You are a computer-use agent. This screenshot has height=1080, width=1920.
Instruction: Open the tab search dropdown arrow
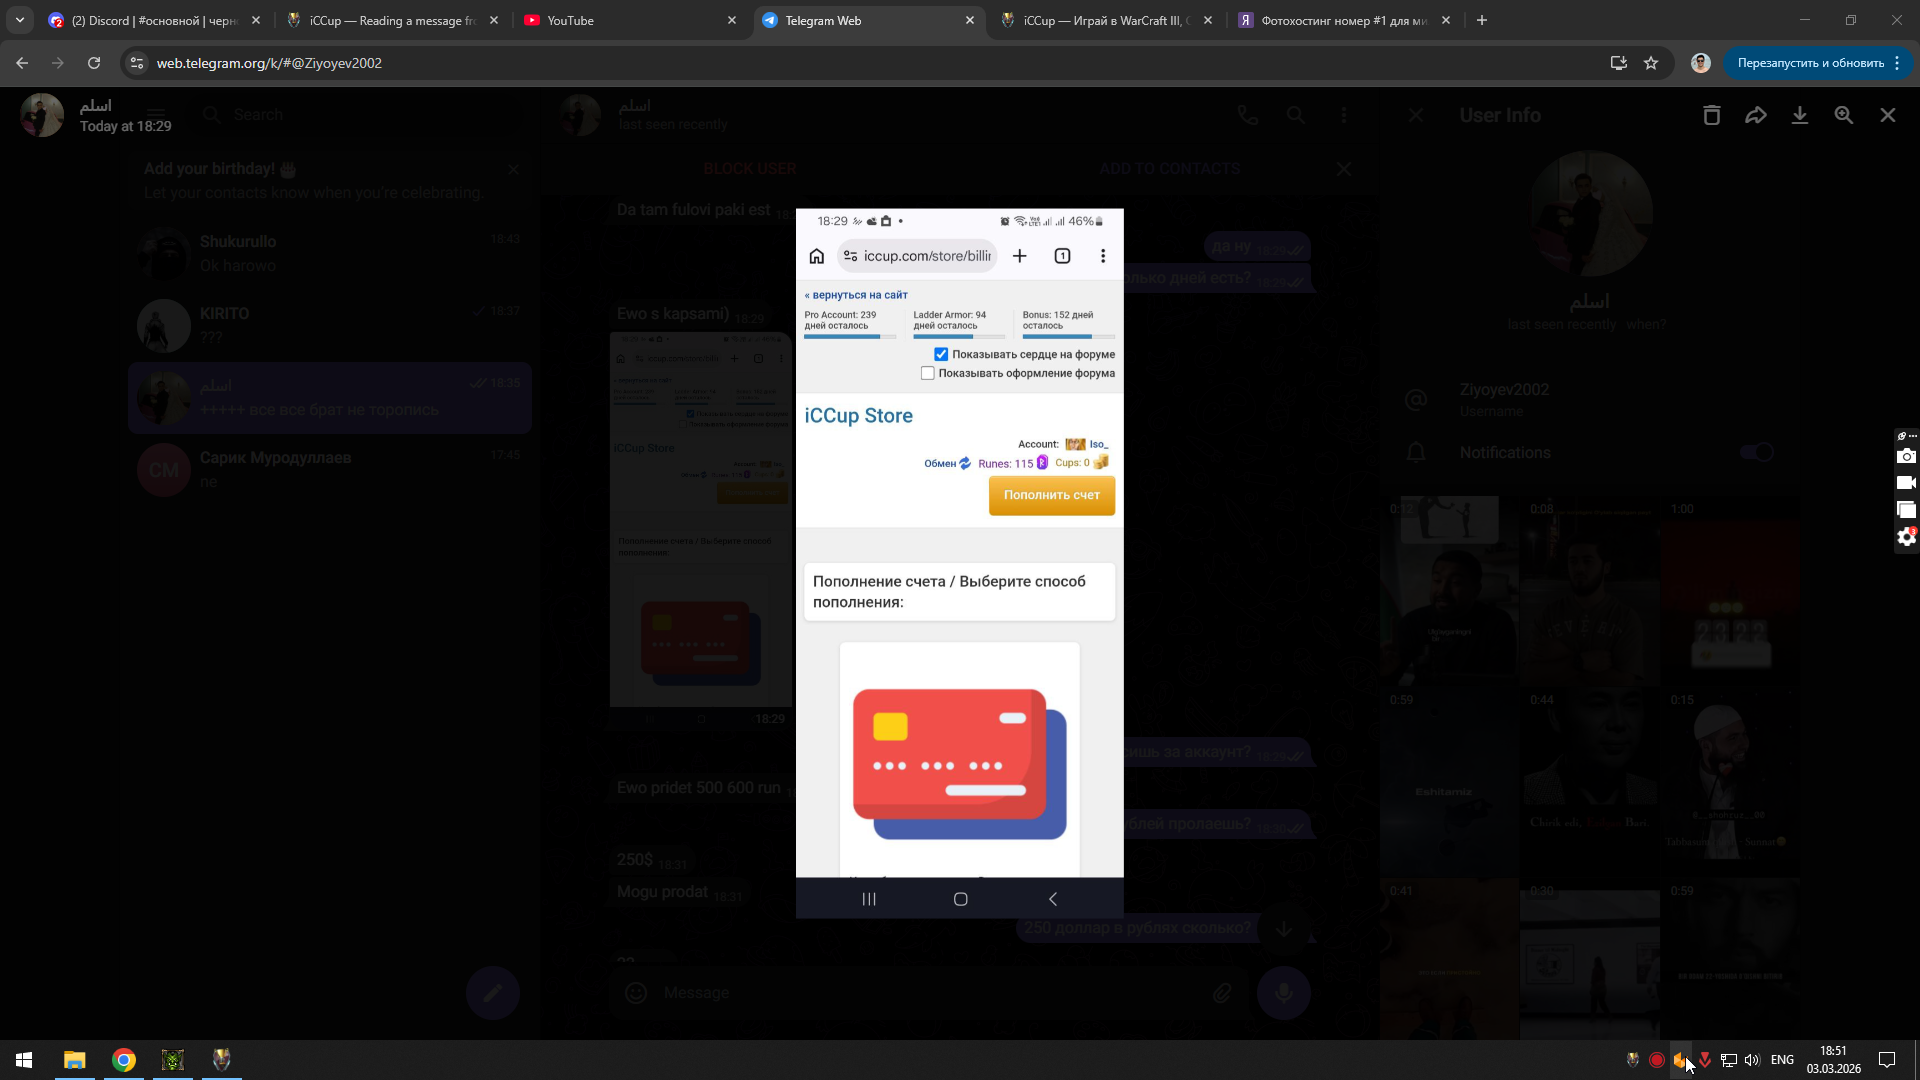pos(20,20)
